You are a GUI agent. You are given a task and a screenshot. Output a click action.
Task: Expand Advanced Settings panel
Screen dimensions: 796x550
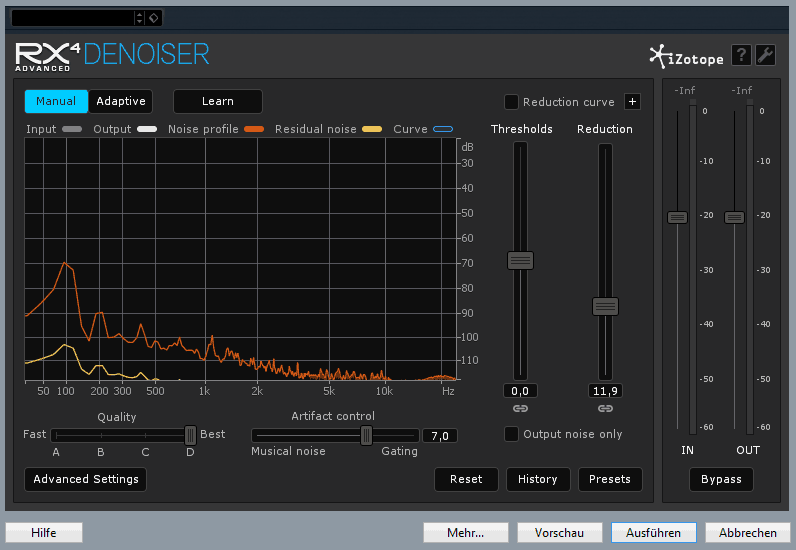coord(86,479)
